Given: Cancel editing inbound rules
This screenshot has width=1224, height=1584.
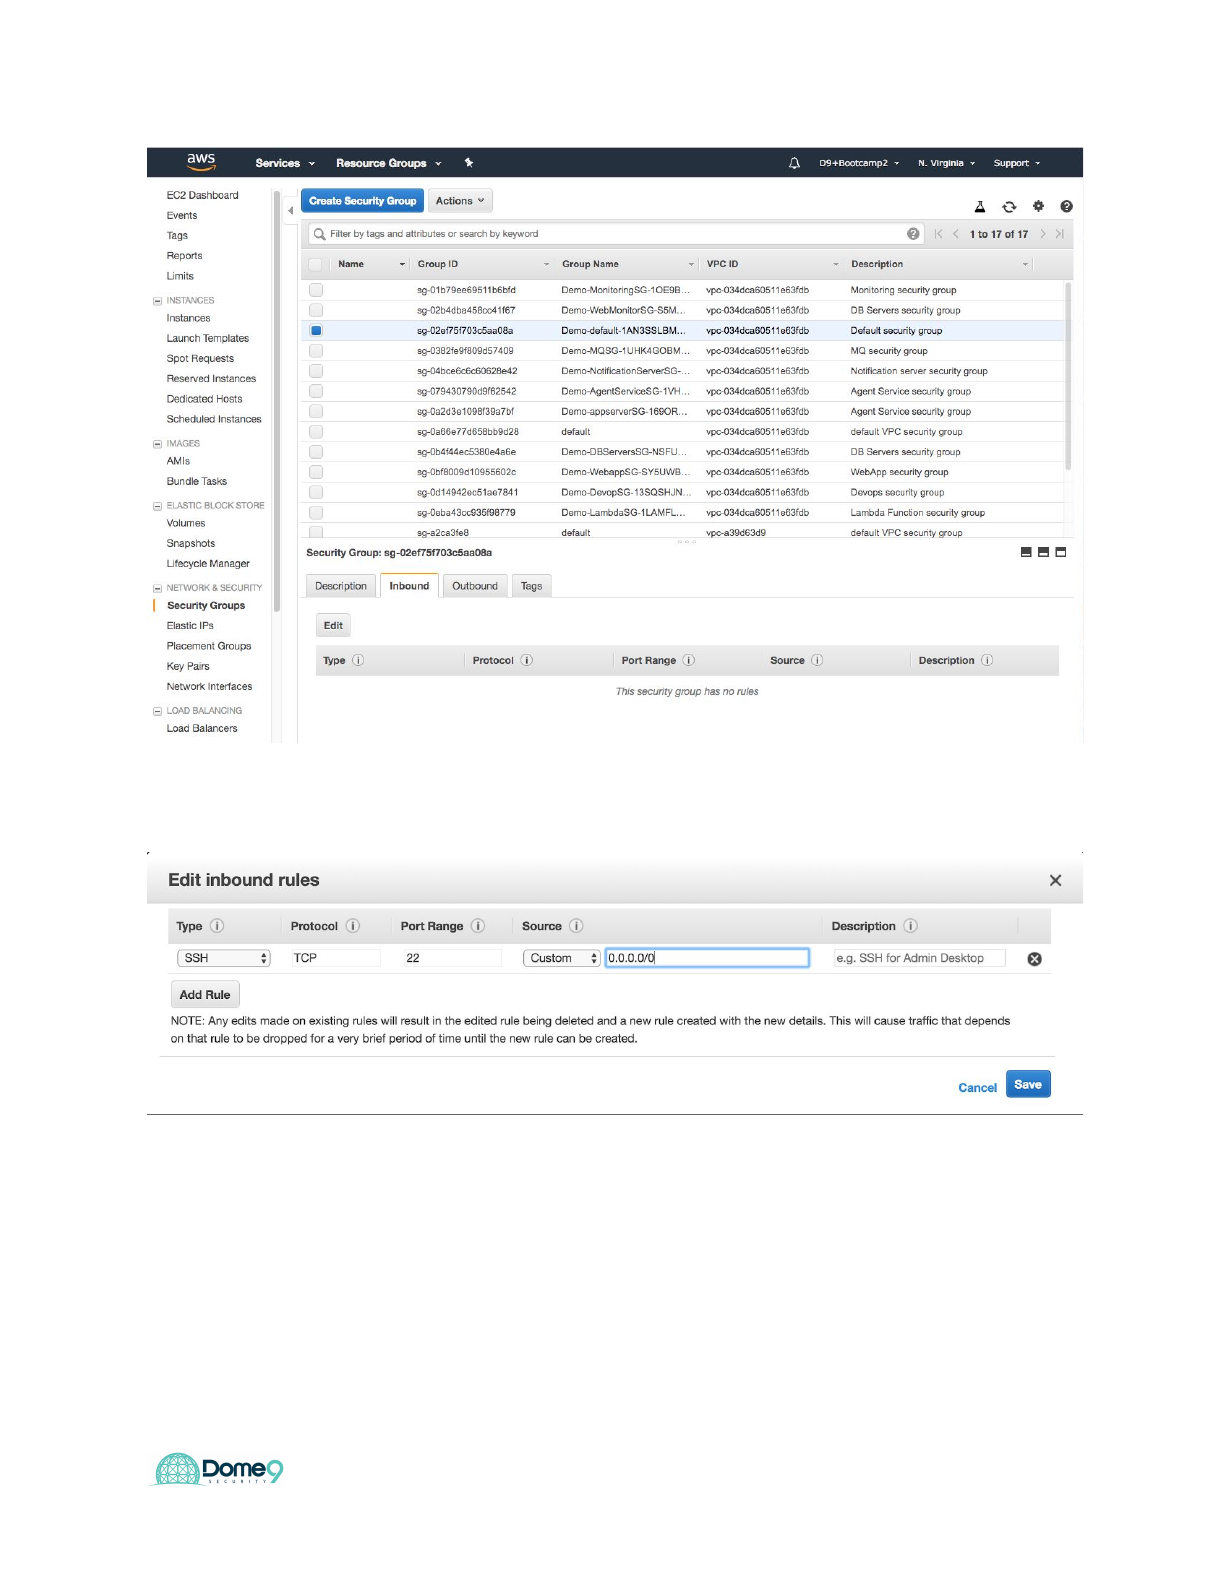Looking at the screenshot, I should 977,1088.
